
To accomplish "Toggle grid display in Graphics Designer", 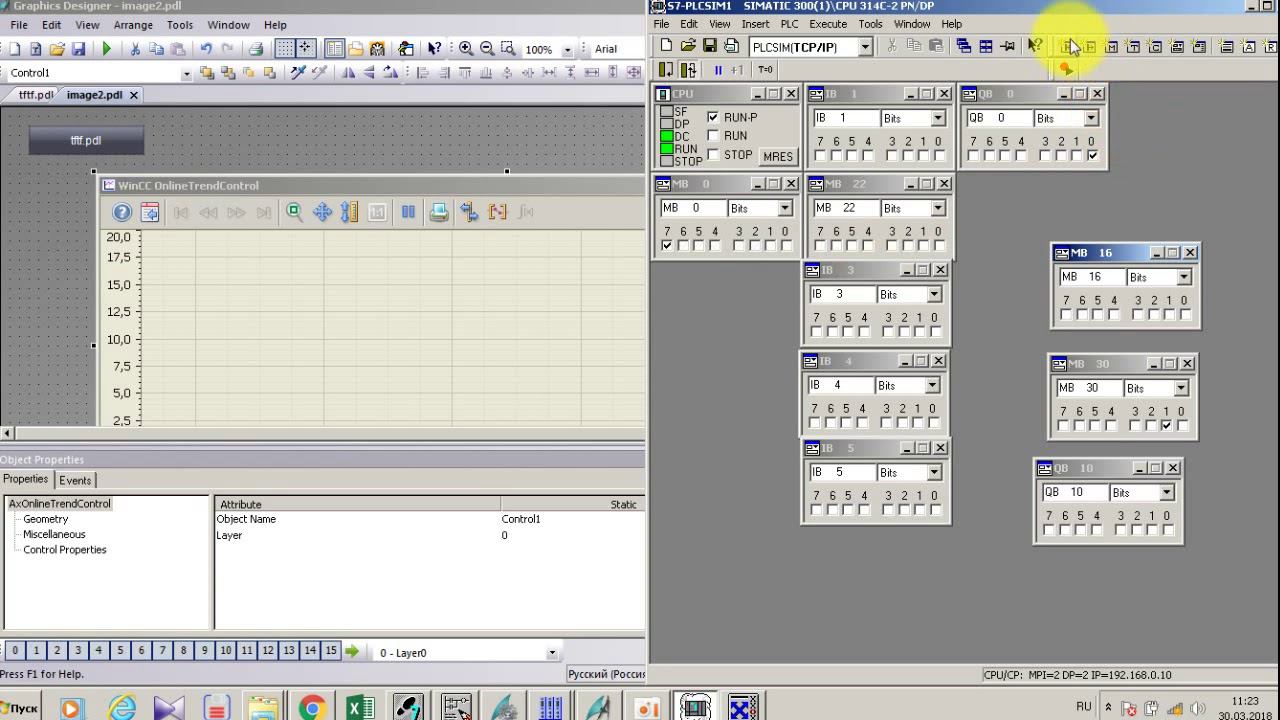I will (285, 48).
